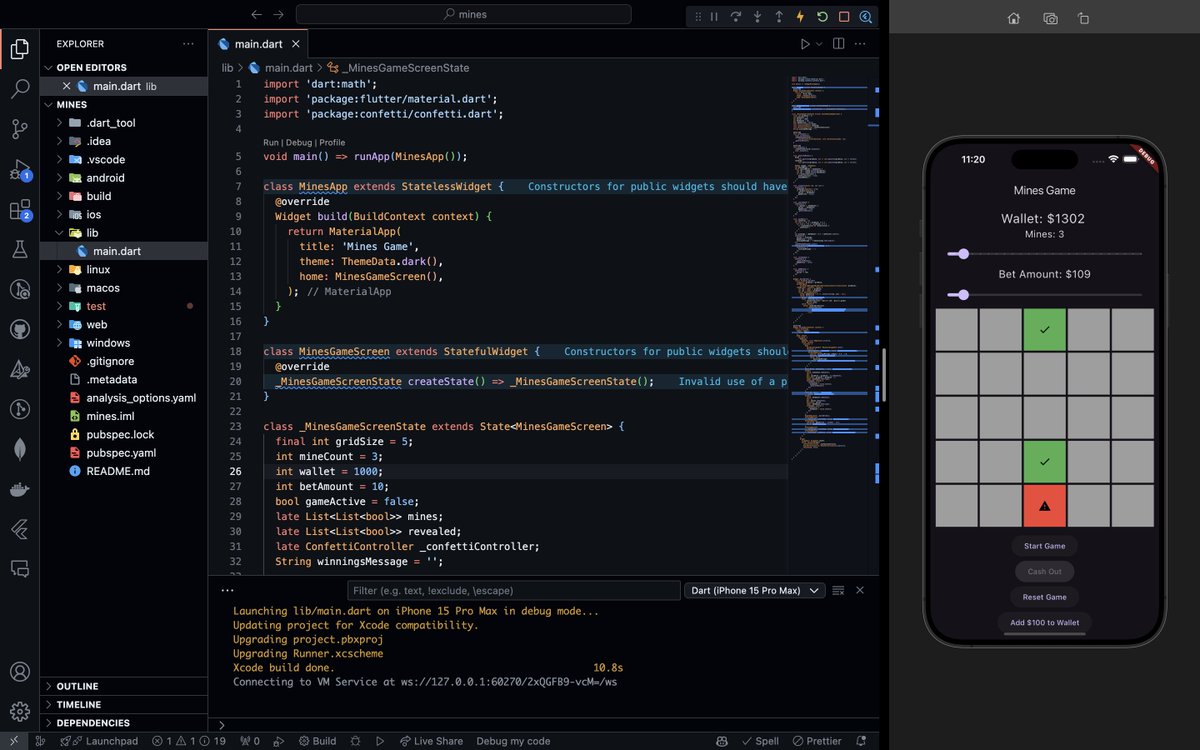
Task: Tap Add $100 to Wallet button
Action: [1044, 622]
